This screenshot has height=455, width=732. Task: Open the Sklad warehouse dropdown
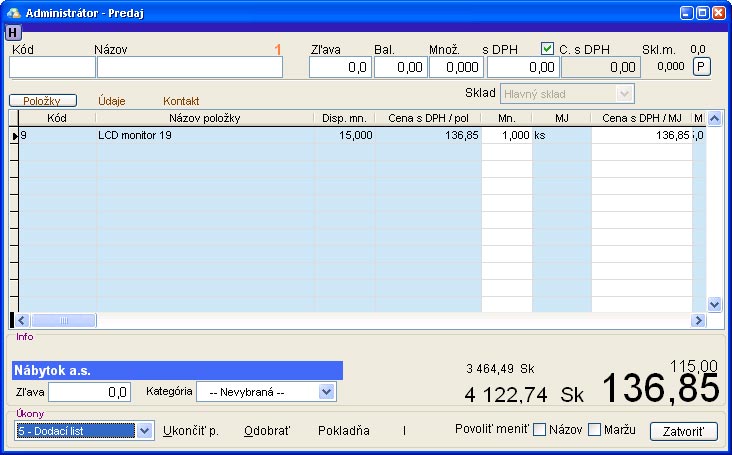pos(625,93)
